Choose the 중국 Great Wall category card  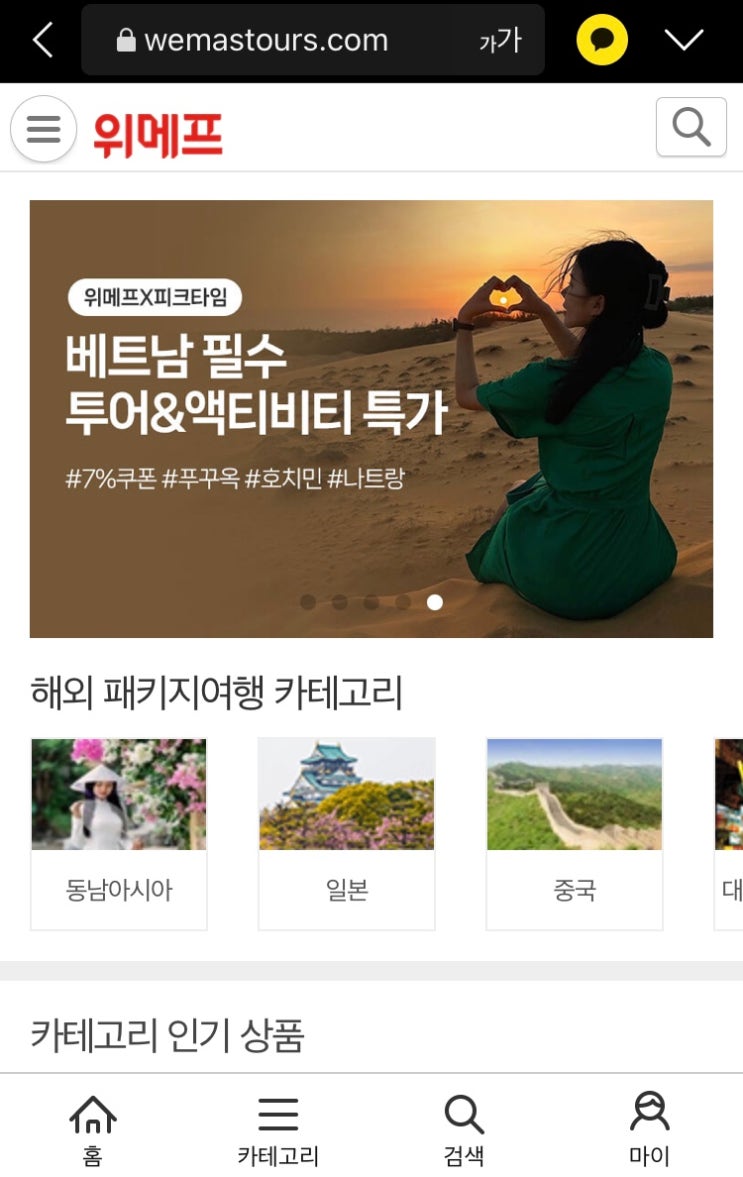click(575, 834)
